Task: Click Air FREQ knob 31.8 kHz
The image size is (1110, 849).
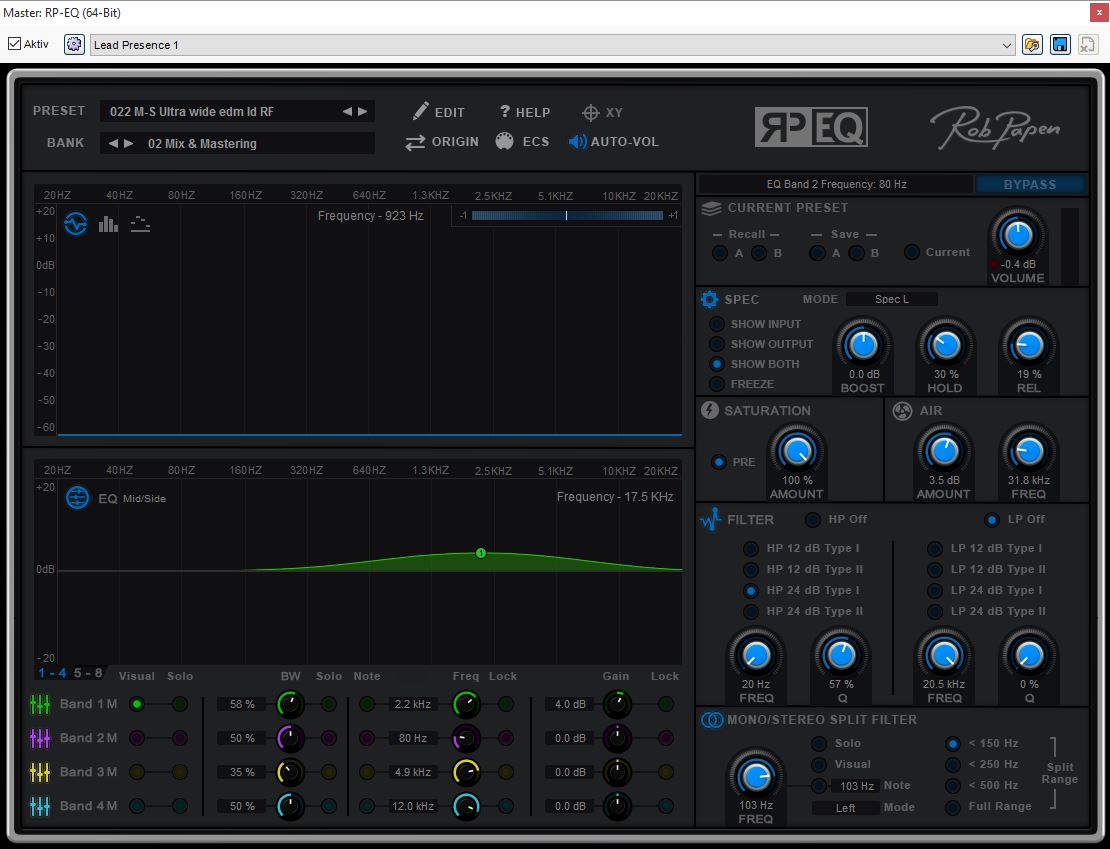Action: 1029,451
